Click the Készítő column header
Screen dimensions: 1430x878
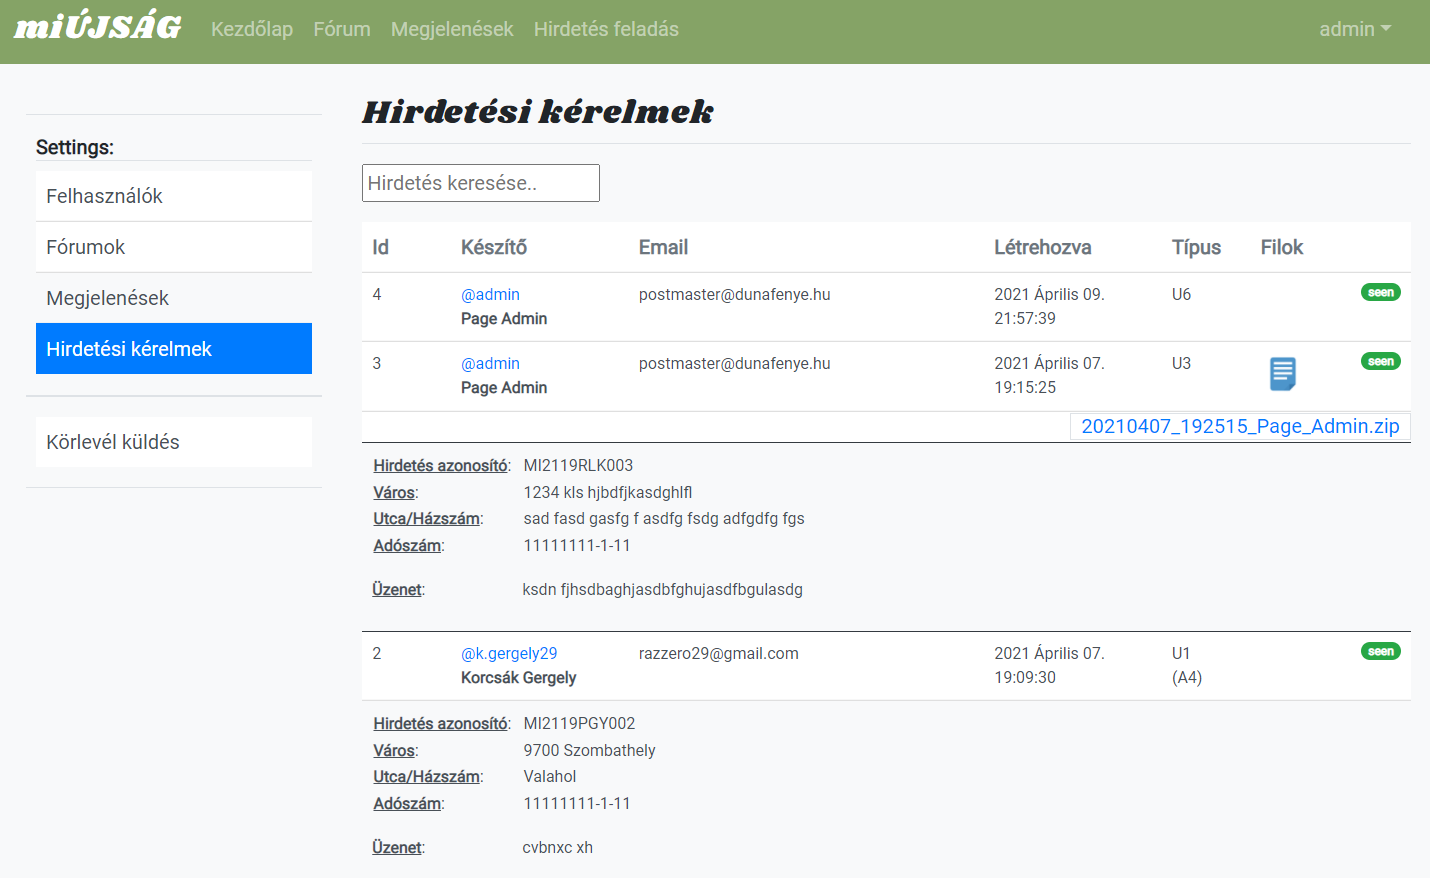pyautogui.click(x=494, y=247)
